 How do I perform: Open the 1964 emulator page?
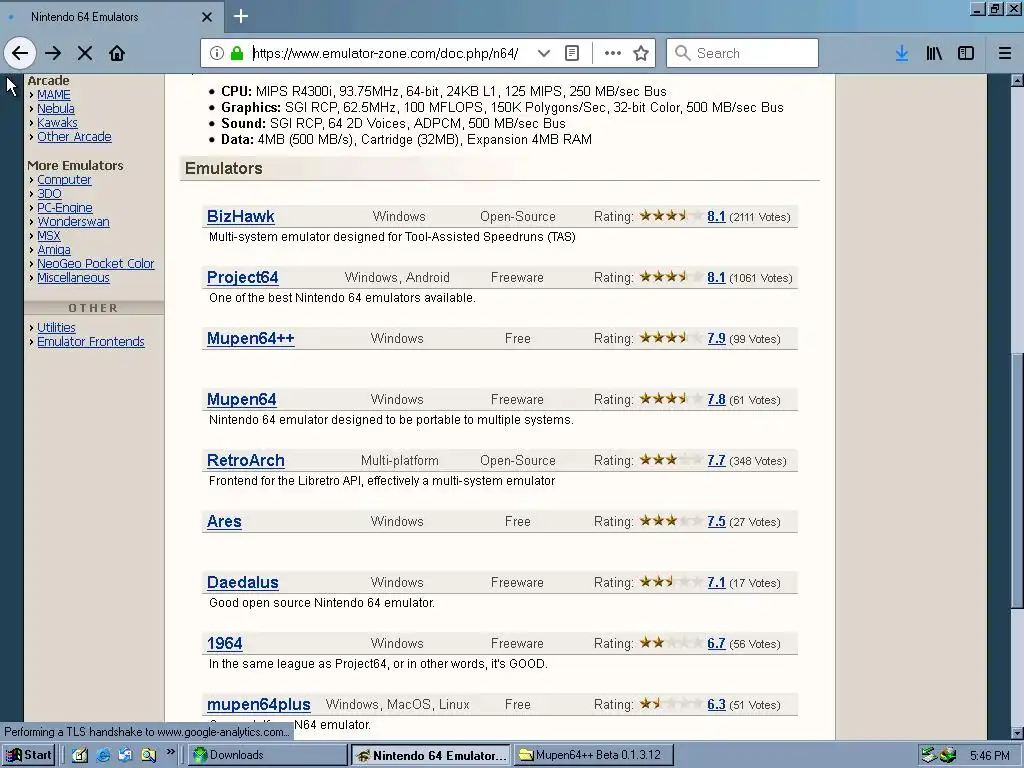pos(225,643)
